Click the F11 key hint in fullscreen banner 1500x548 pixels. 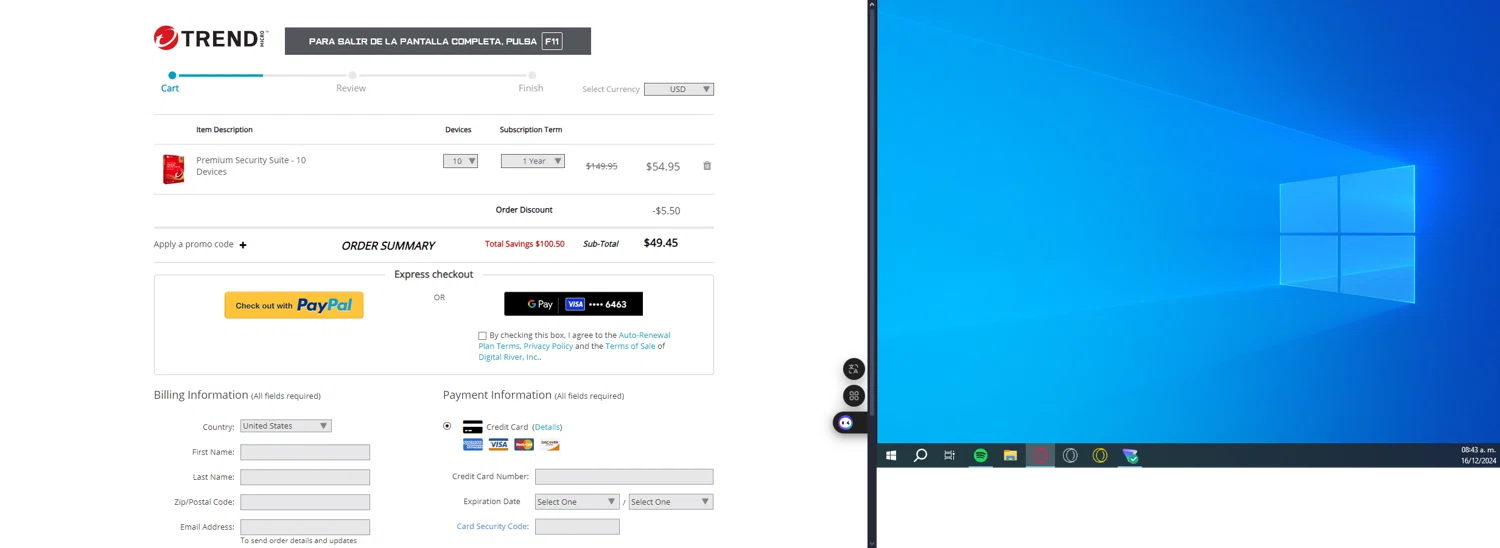point(552,41)
